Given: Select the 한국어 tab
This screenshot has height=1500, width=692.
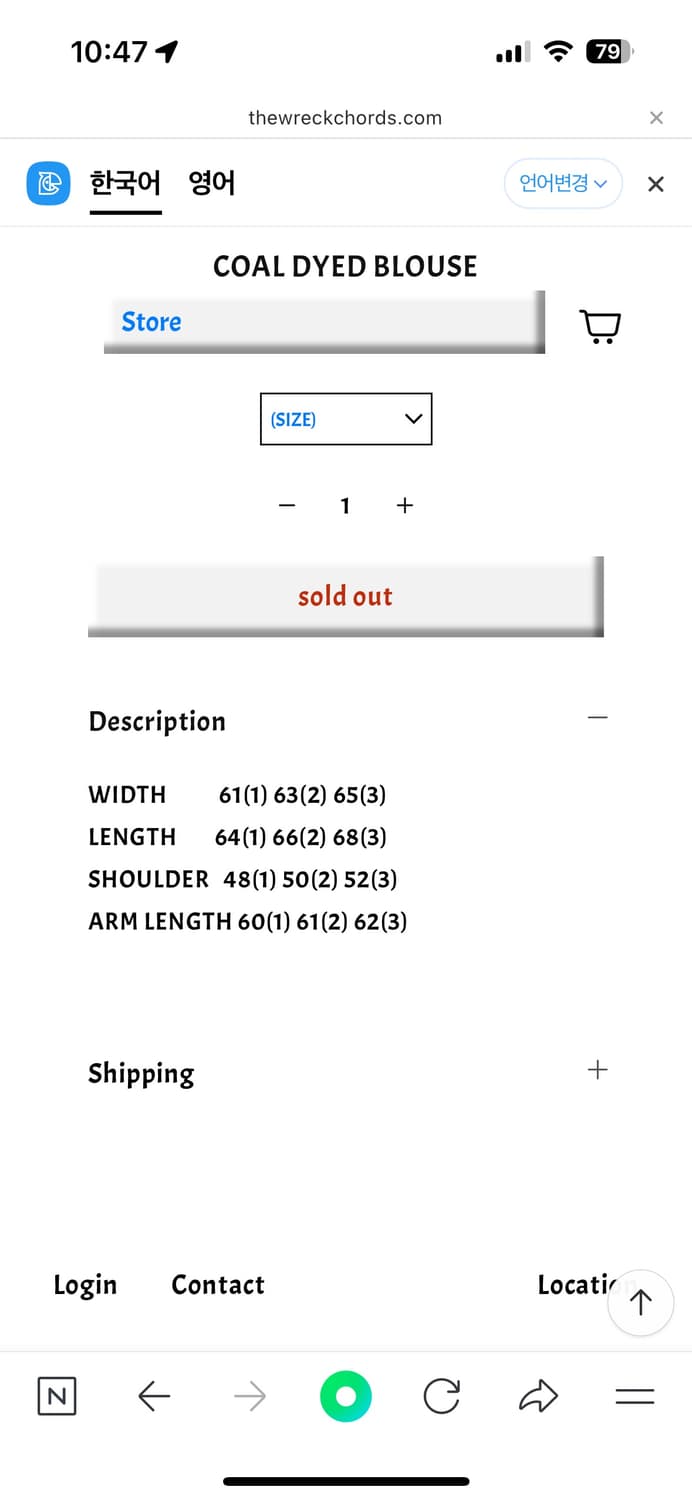Looking at the screenshot, I should (125, 184).
